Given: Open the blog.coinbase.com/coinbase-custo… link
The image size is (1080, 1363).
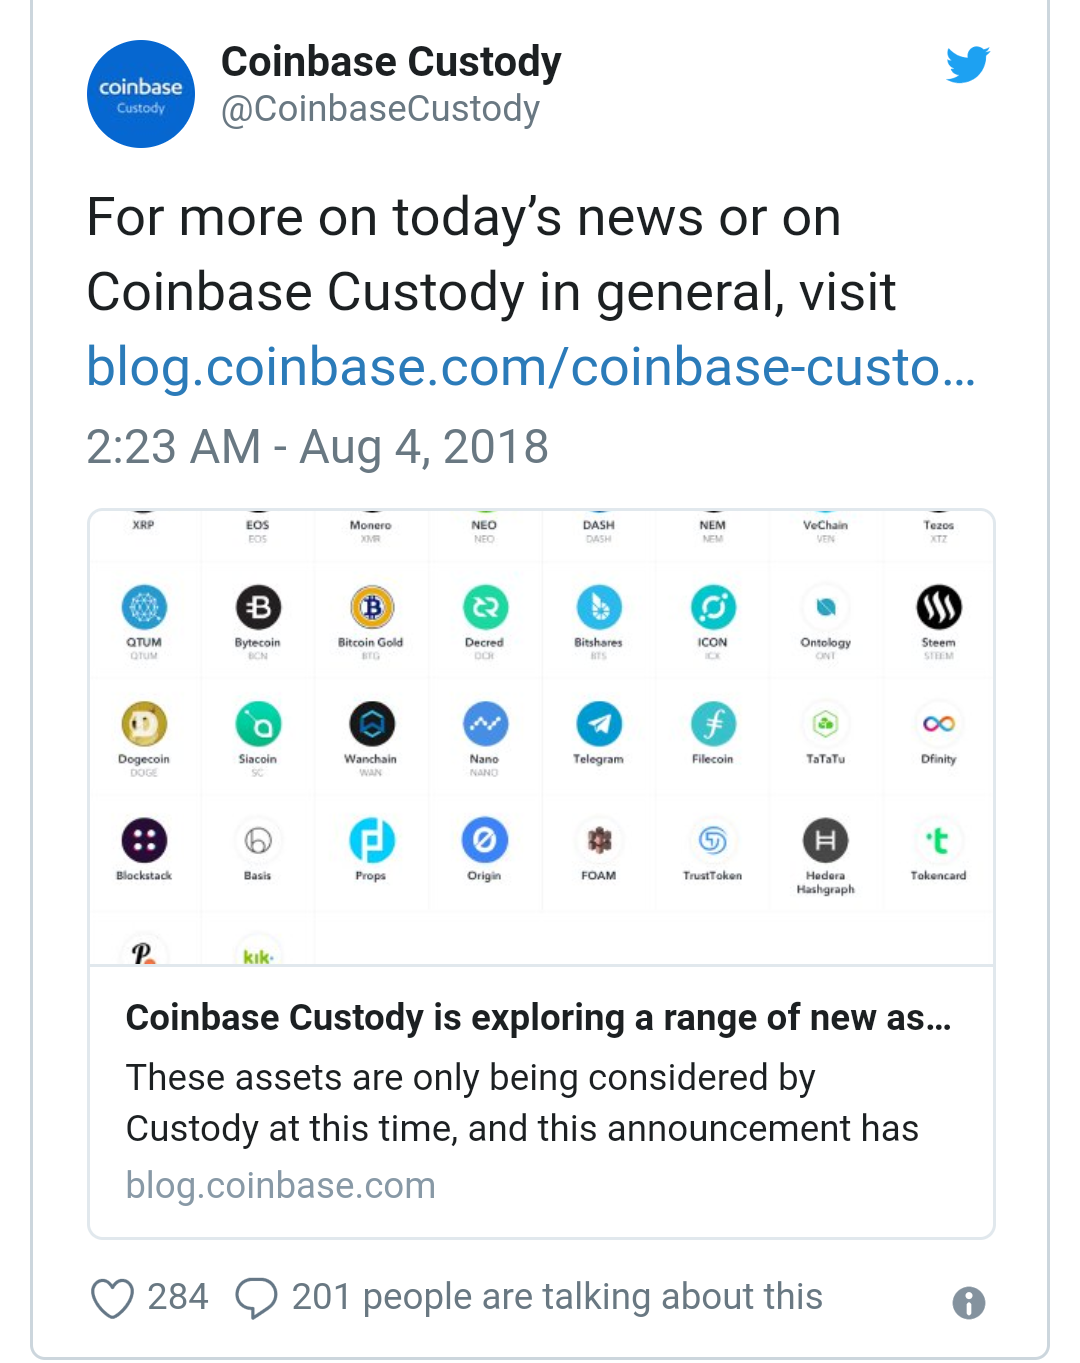Looking at the screenshot, I should coord(530,367).
